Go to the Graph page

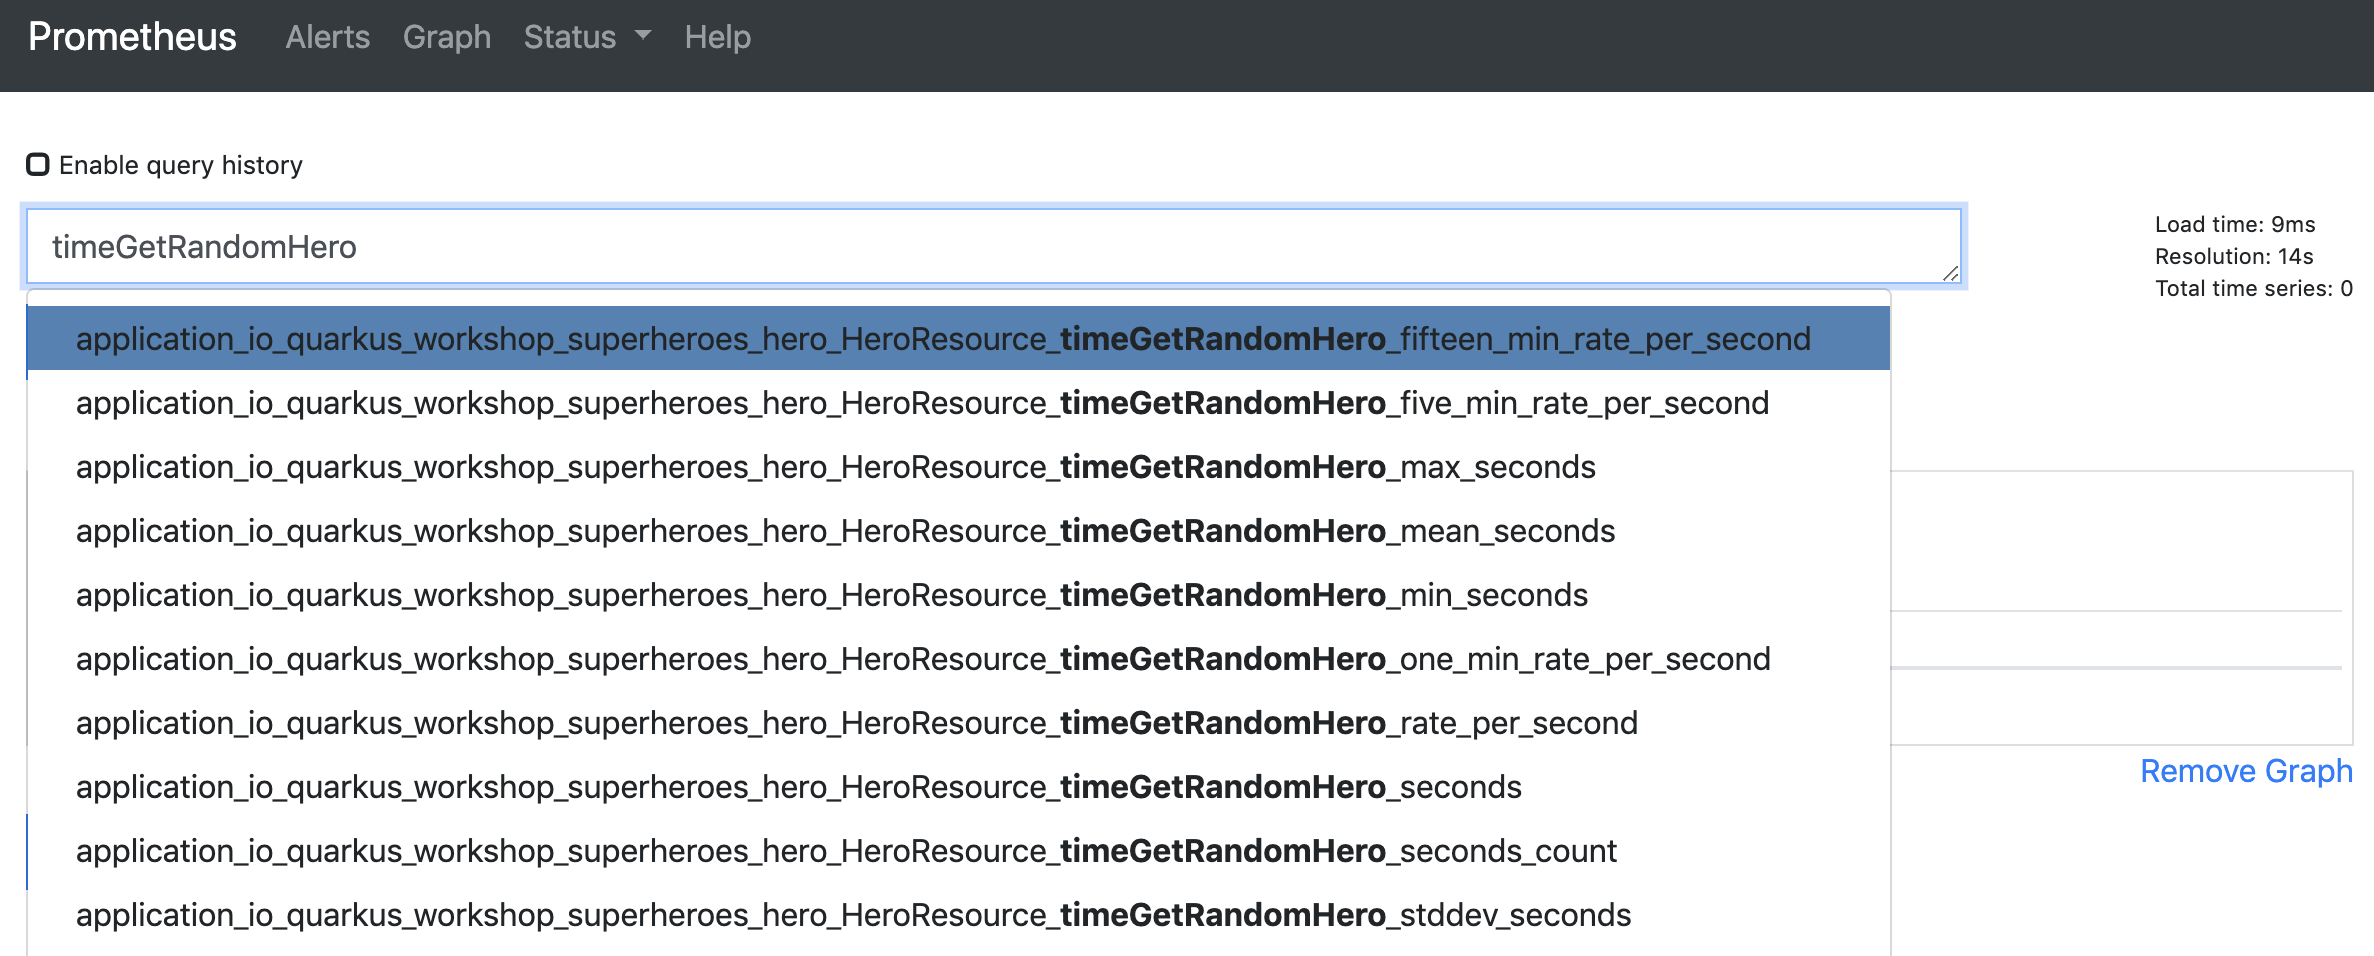[446, 37]
